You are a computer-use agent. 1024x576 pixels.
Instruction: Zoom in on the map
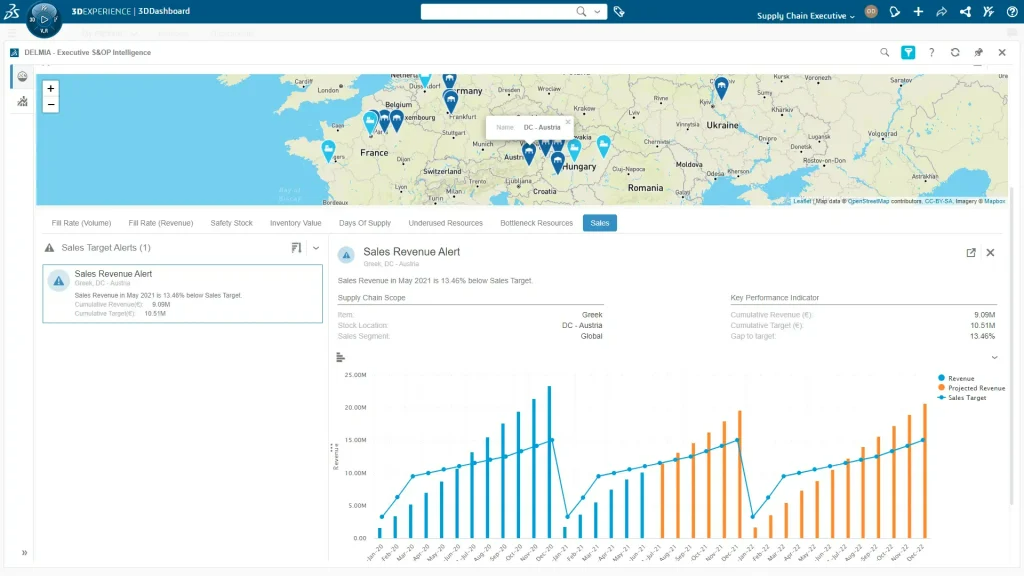(x=51, y=88)
